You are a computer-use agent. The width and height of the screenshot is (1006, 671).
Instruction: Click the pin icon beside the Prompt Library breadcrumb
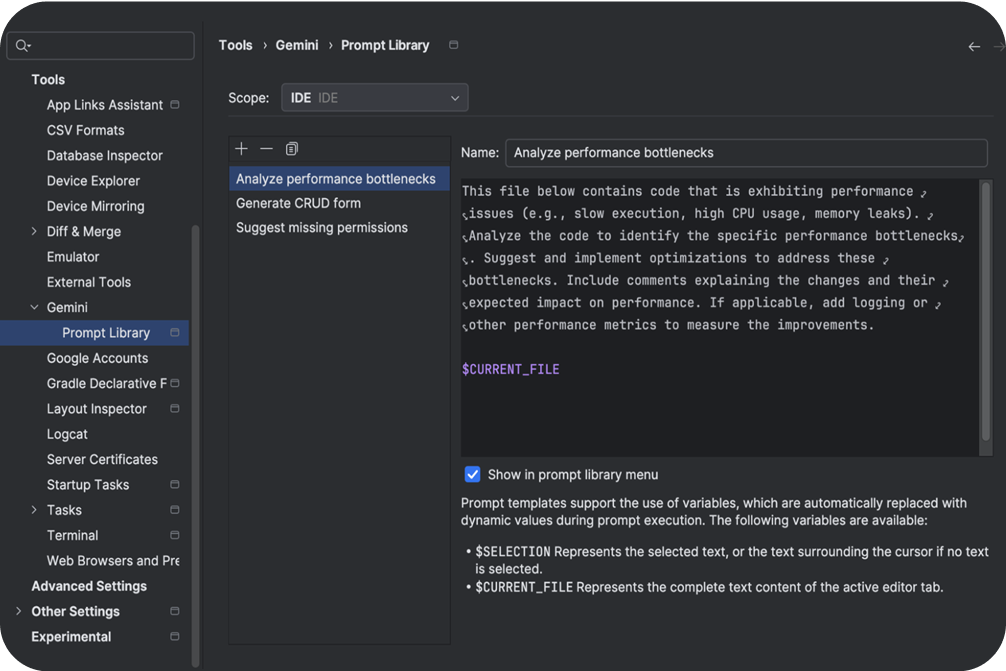pos(452,45)
